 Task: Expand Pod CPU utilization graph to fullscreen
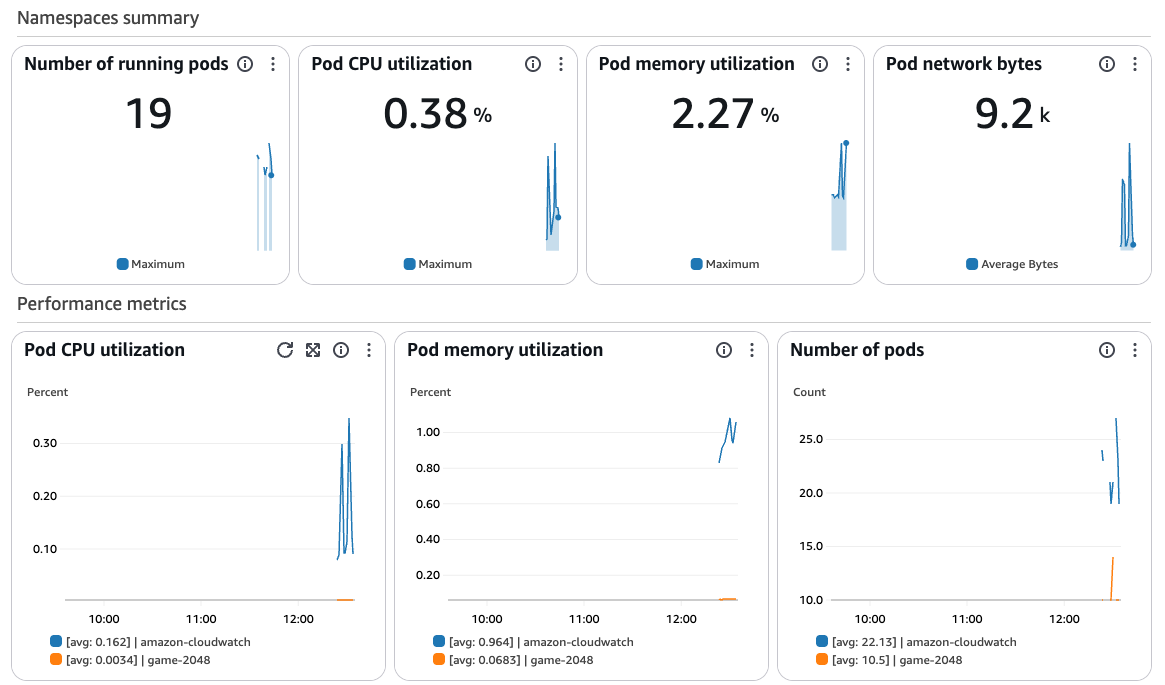coord(313,350)
